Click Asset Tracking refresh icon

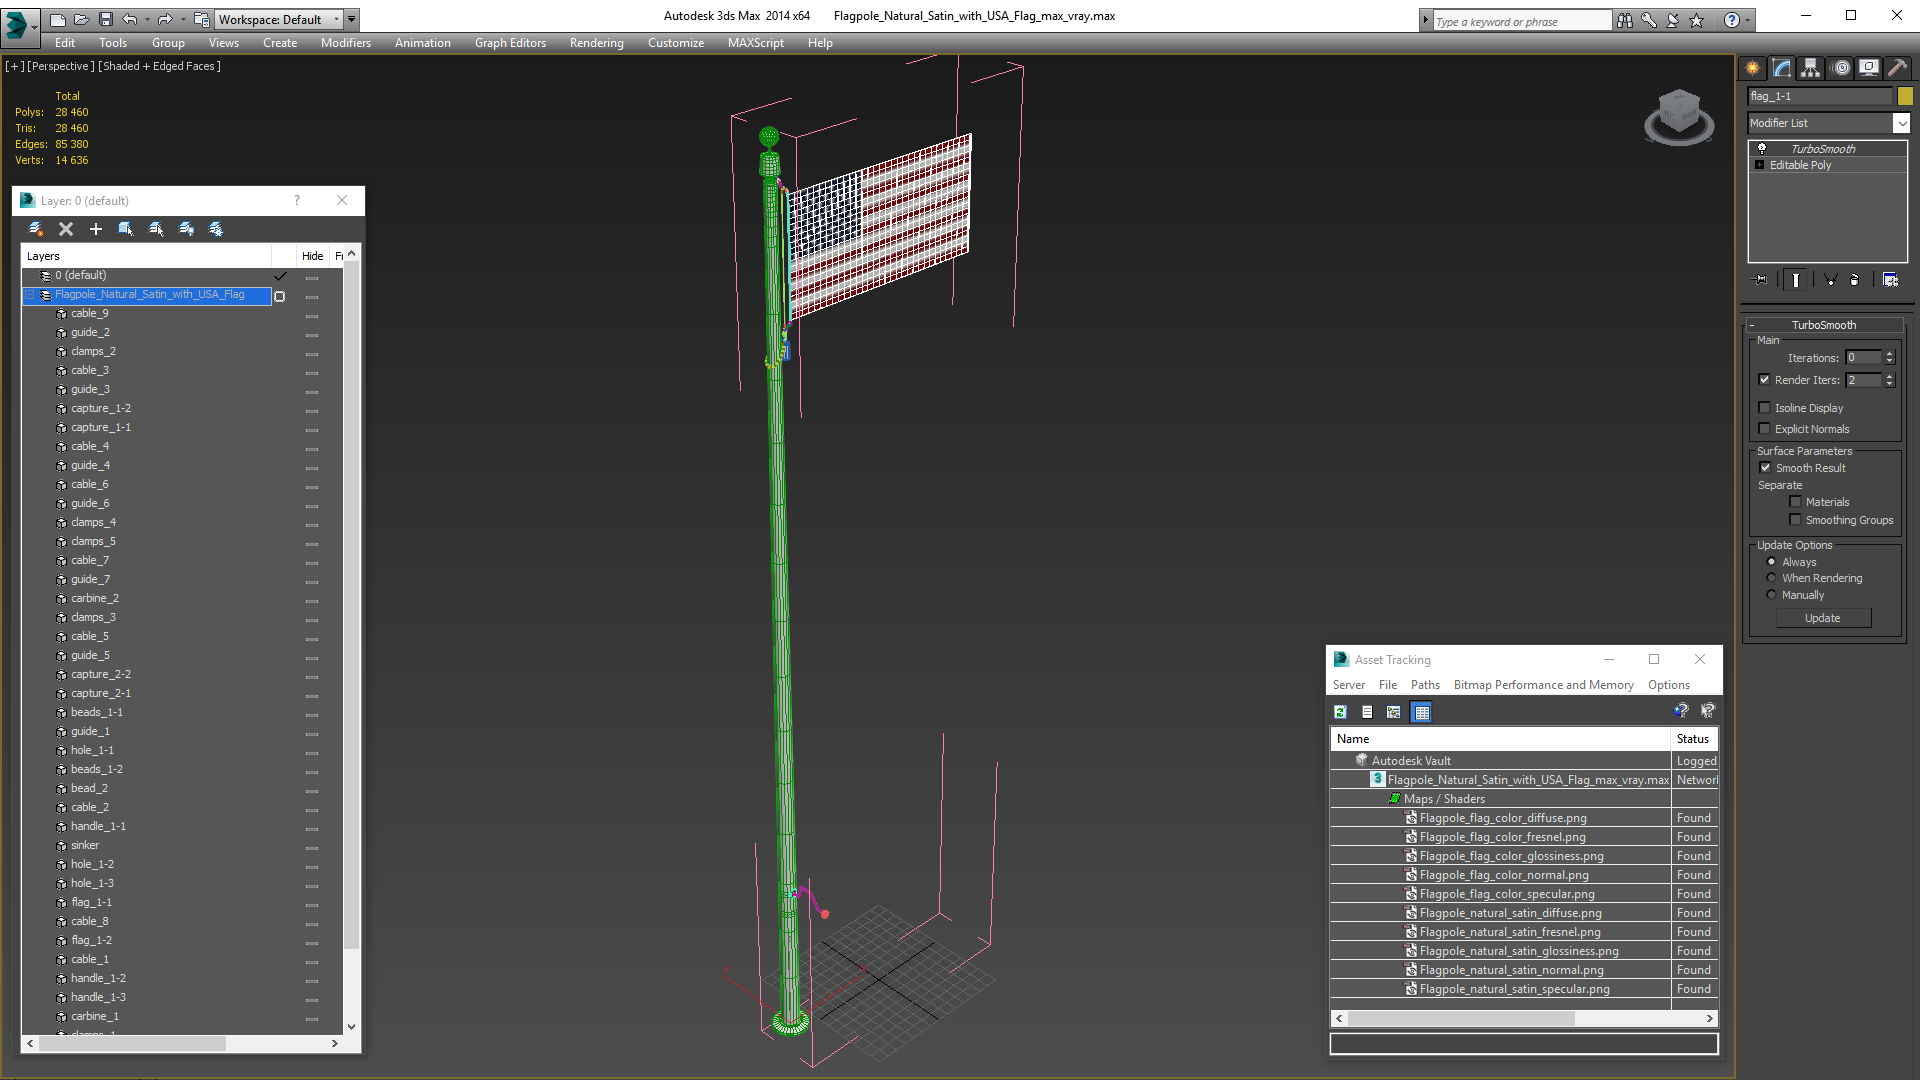pos(1340,712)
